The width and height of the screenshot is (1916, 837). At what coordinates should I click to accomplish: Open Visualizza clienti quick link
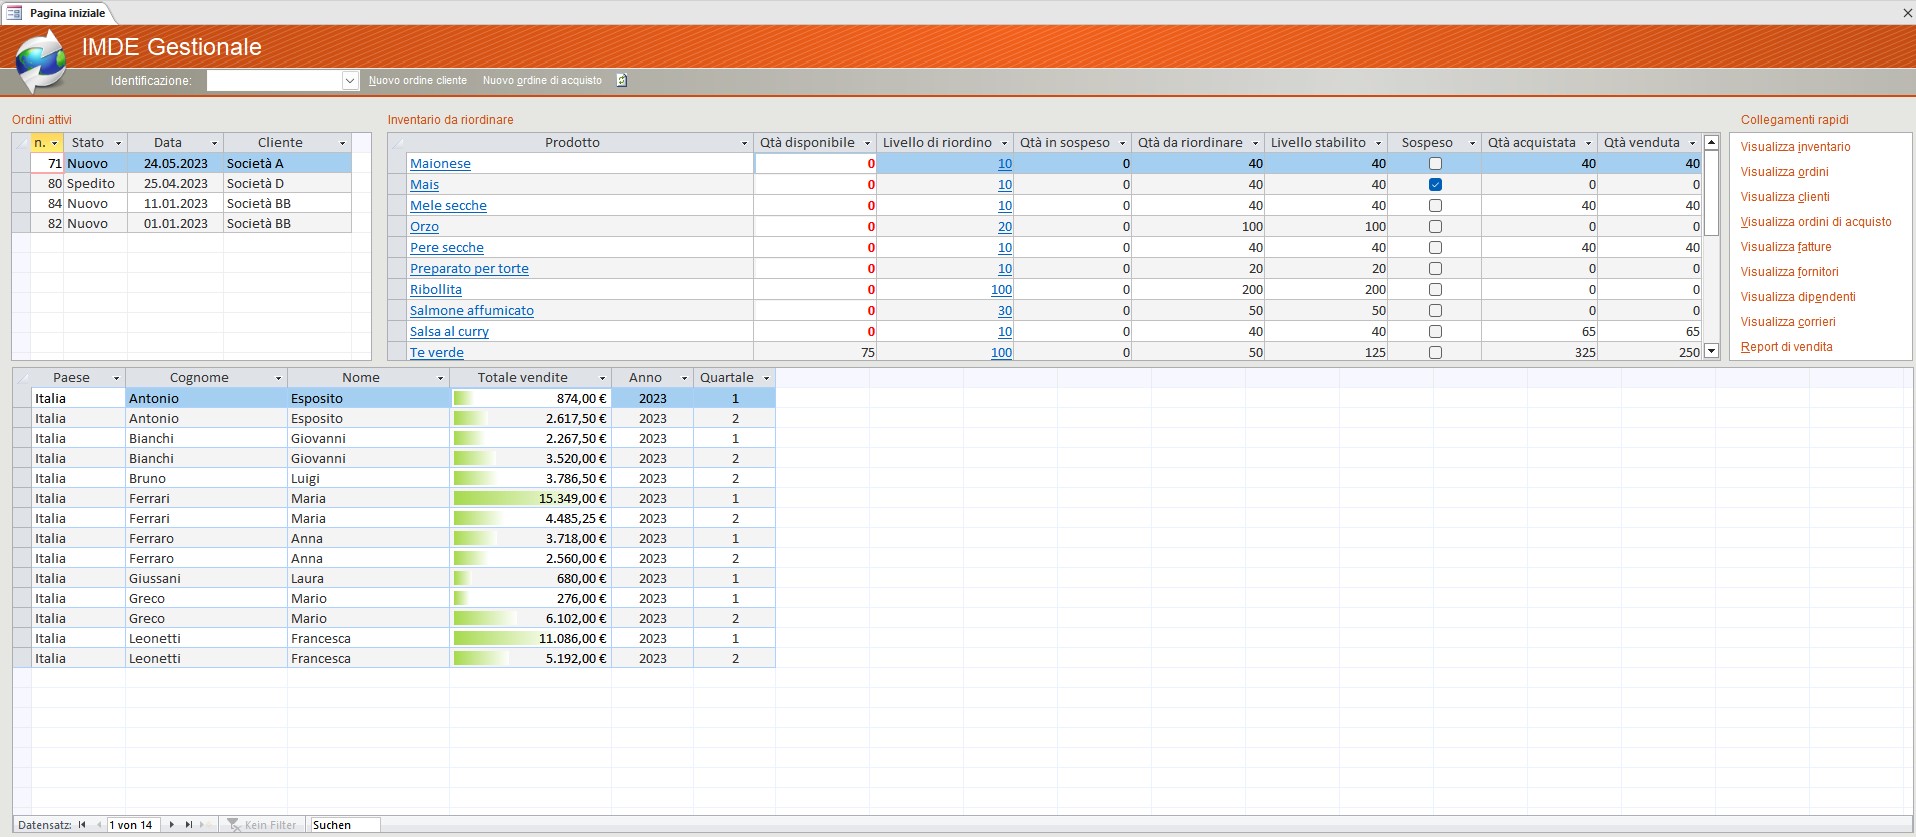pyautogui.click(x=1785, y=197)
